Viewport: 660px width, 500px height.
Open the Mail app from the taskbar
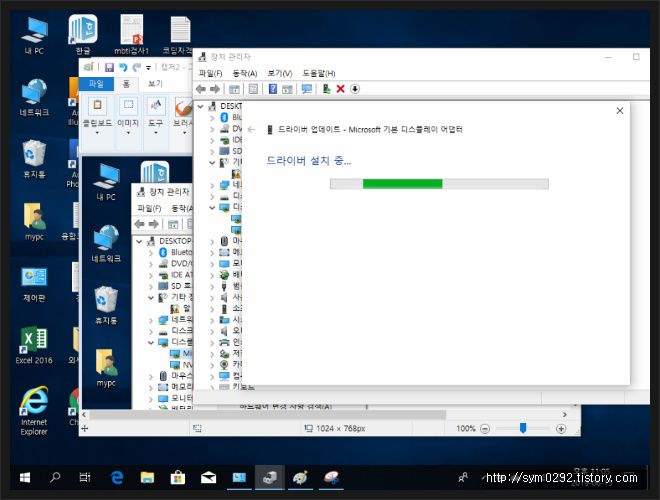click(208, 477)
